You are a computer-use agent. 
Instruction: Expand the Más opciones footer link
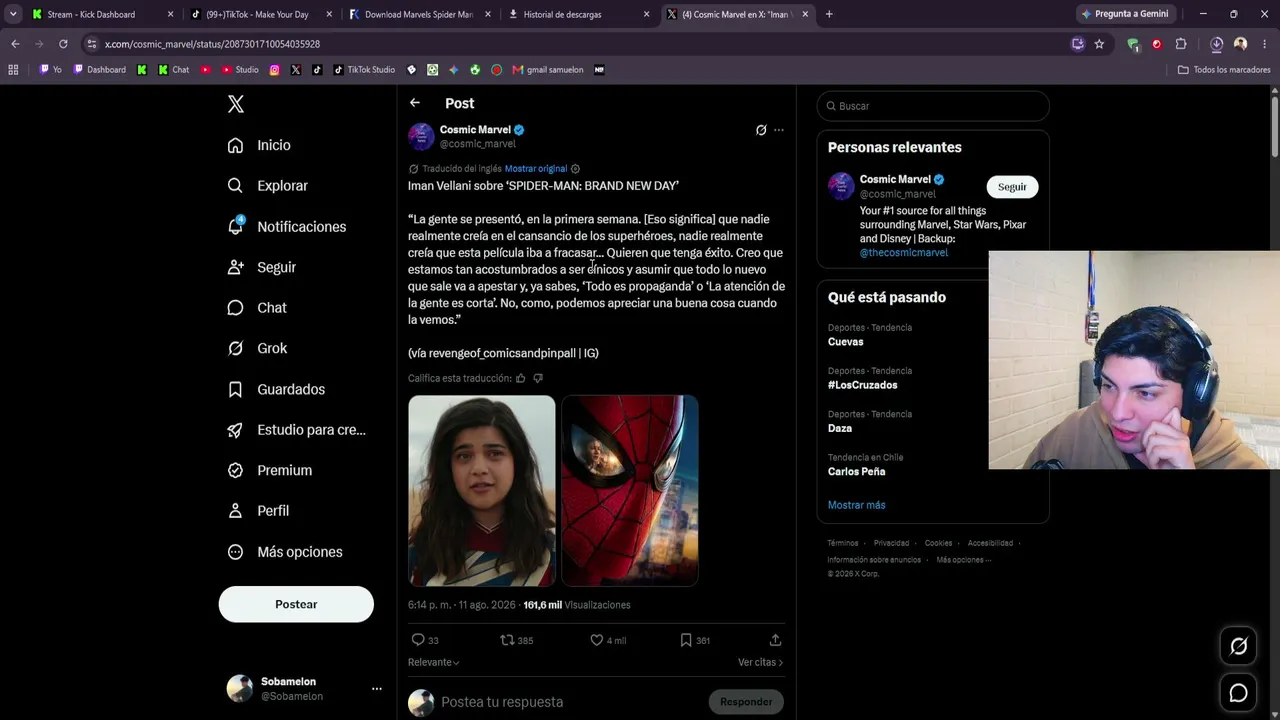coord(964,560)
